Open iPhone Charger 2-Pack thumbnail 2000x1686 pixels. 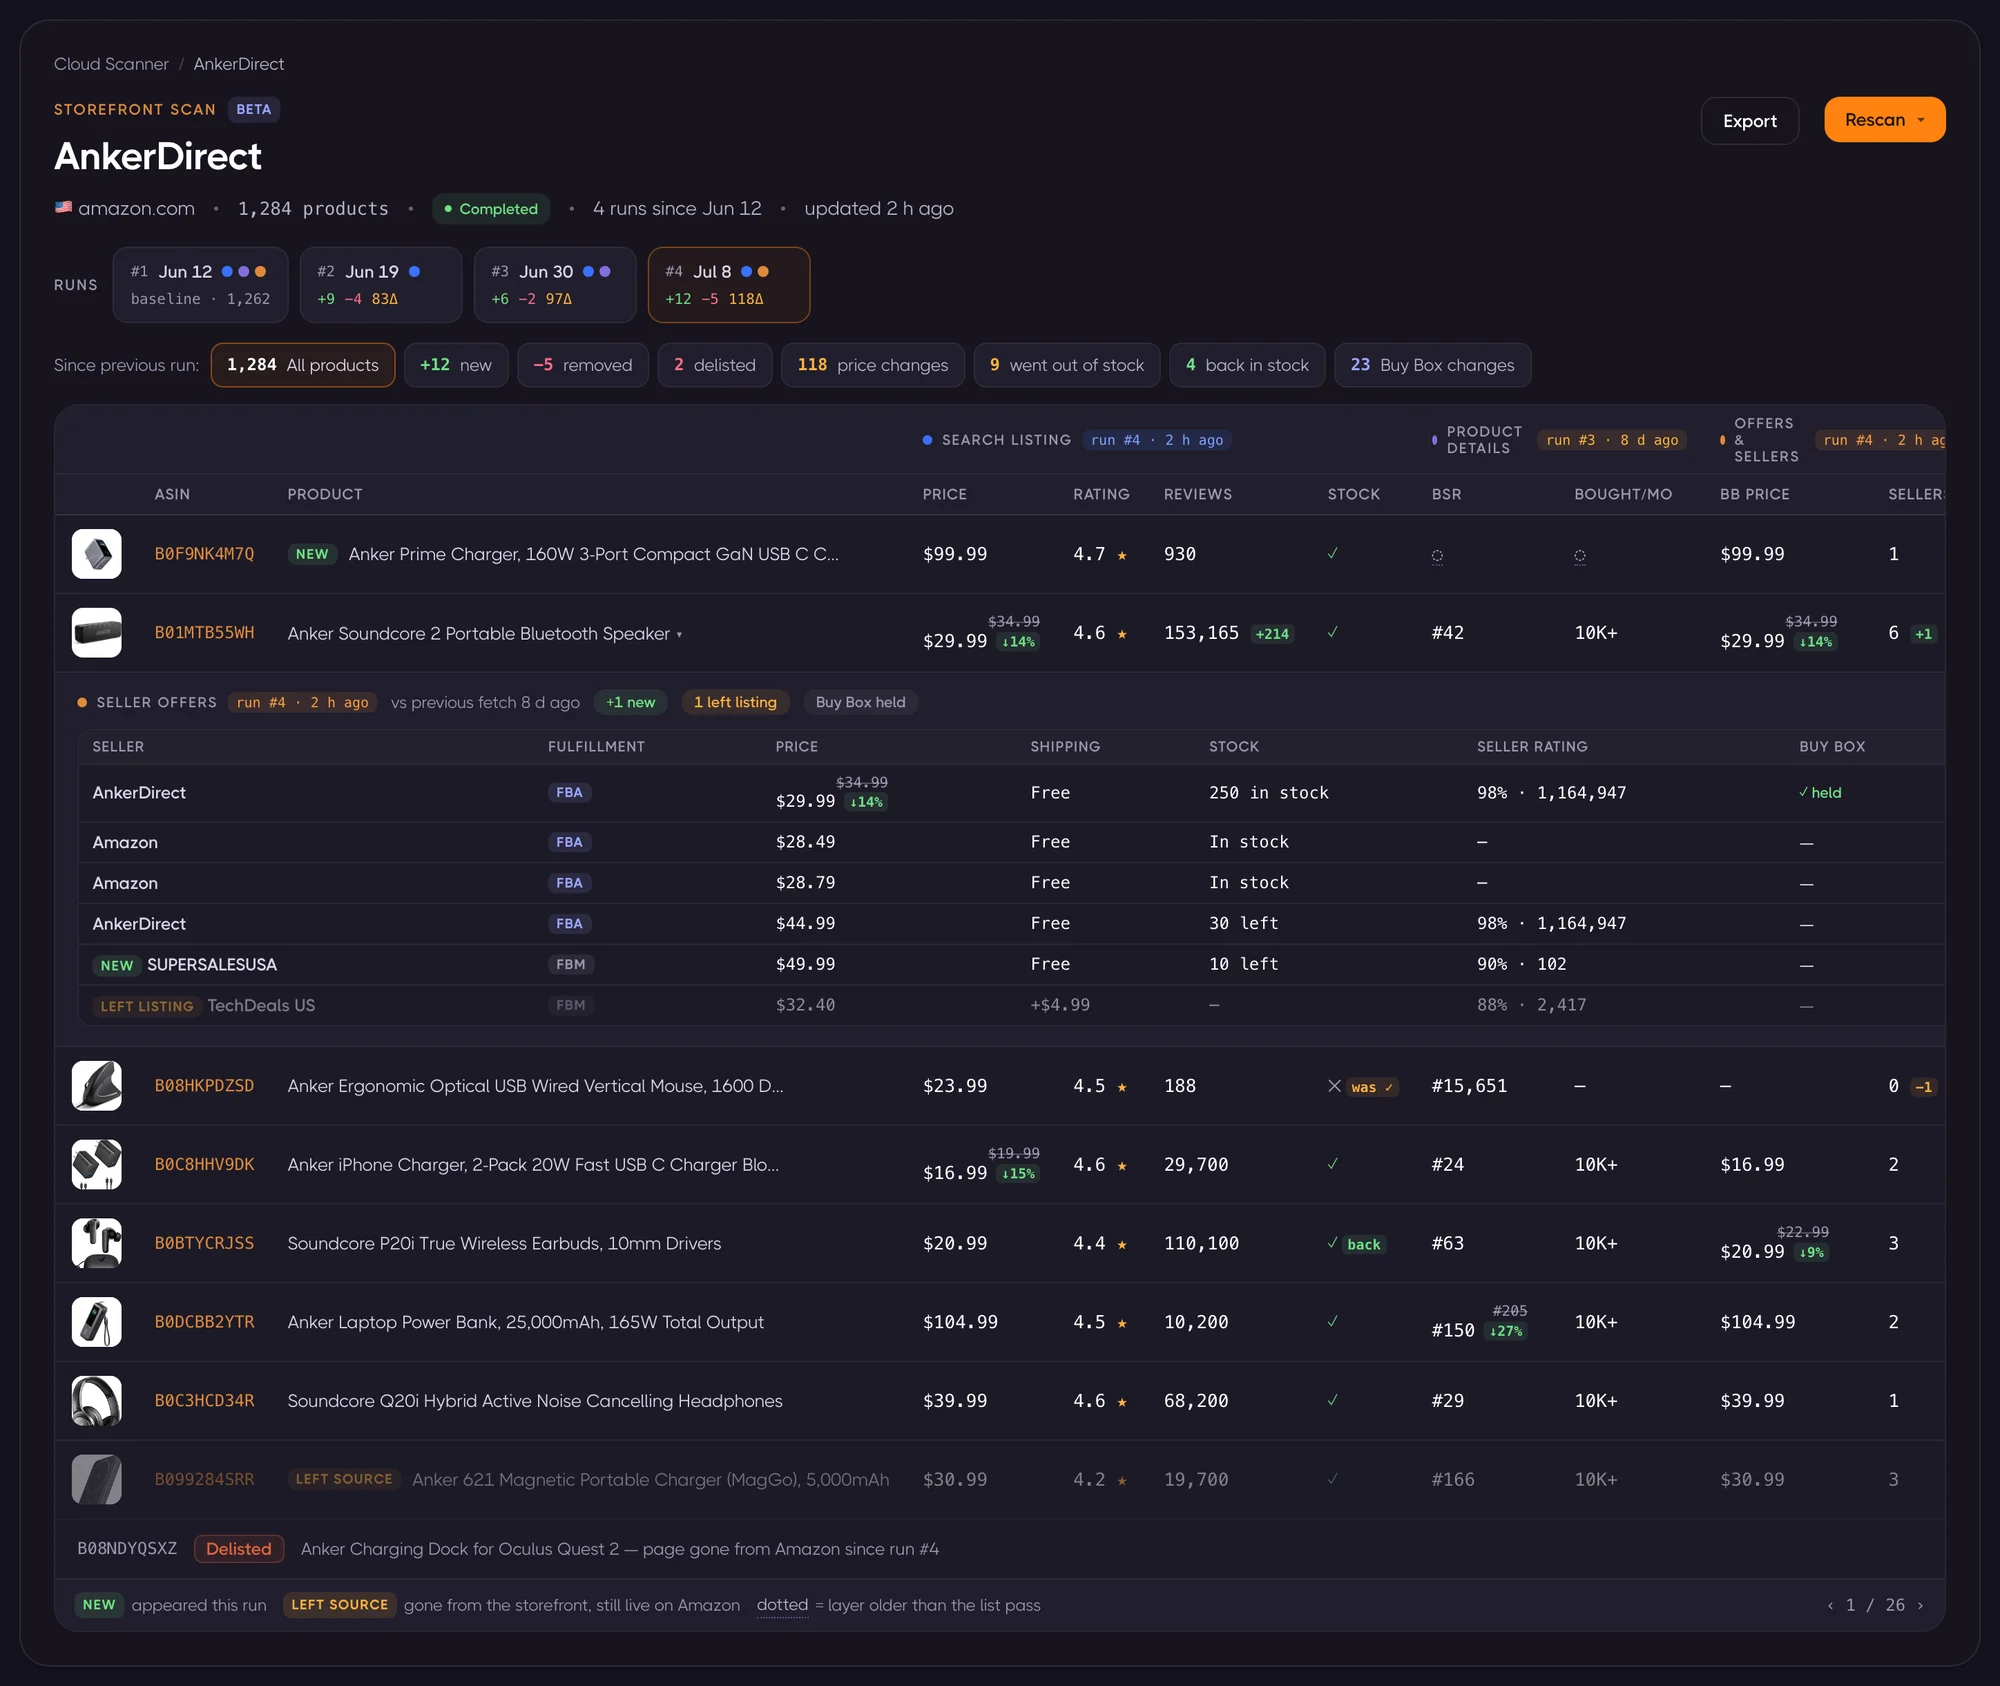pyautogui.click(x=97, y=1165)
